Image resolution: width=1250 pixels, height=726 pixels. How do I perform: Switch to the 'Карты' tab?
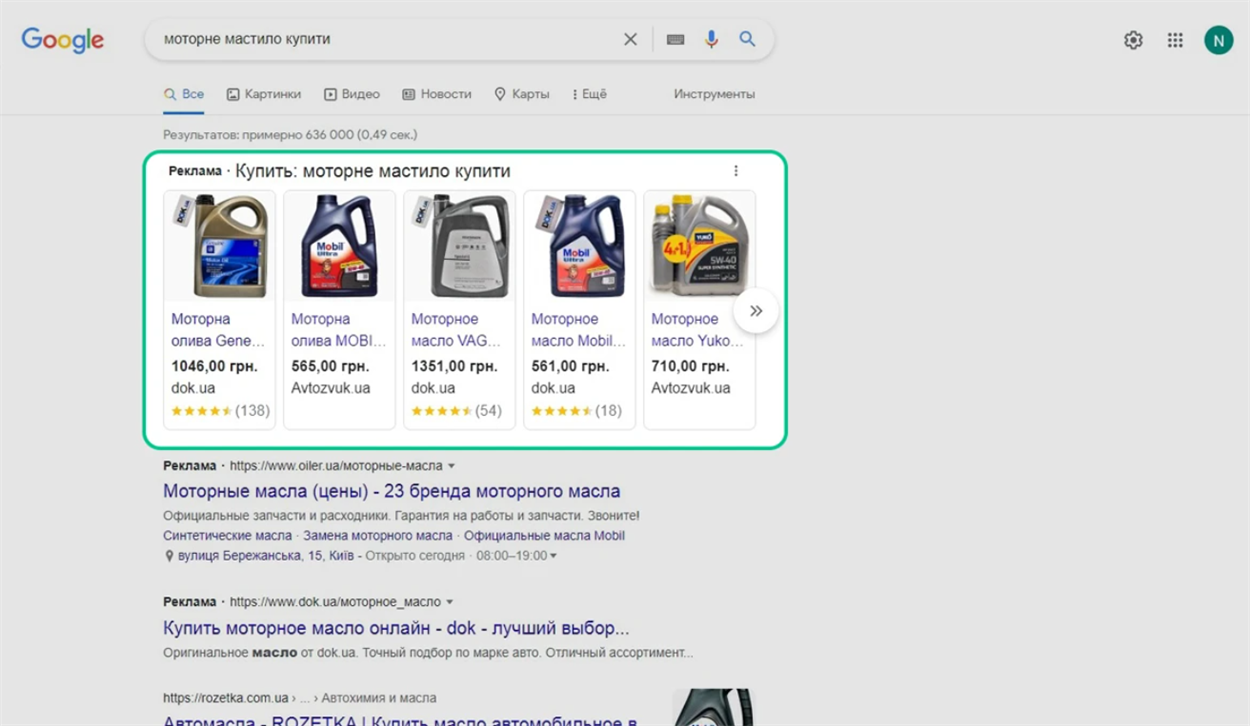522,94
